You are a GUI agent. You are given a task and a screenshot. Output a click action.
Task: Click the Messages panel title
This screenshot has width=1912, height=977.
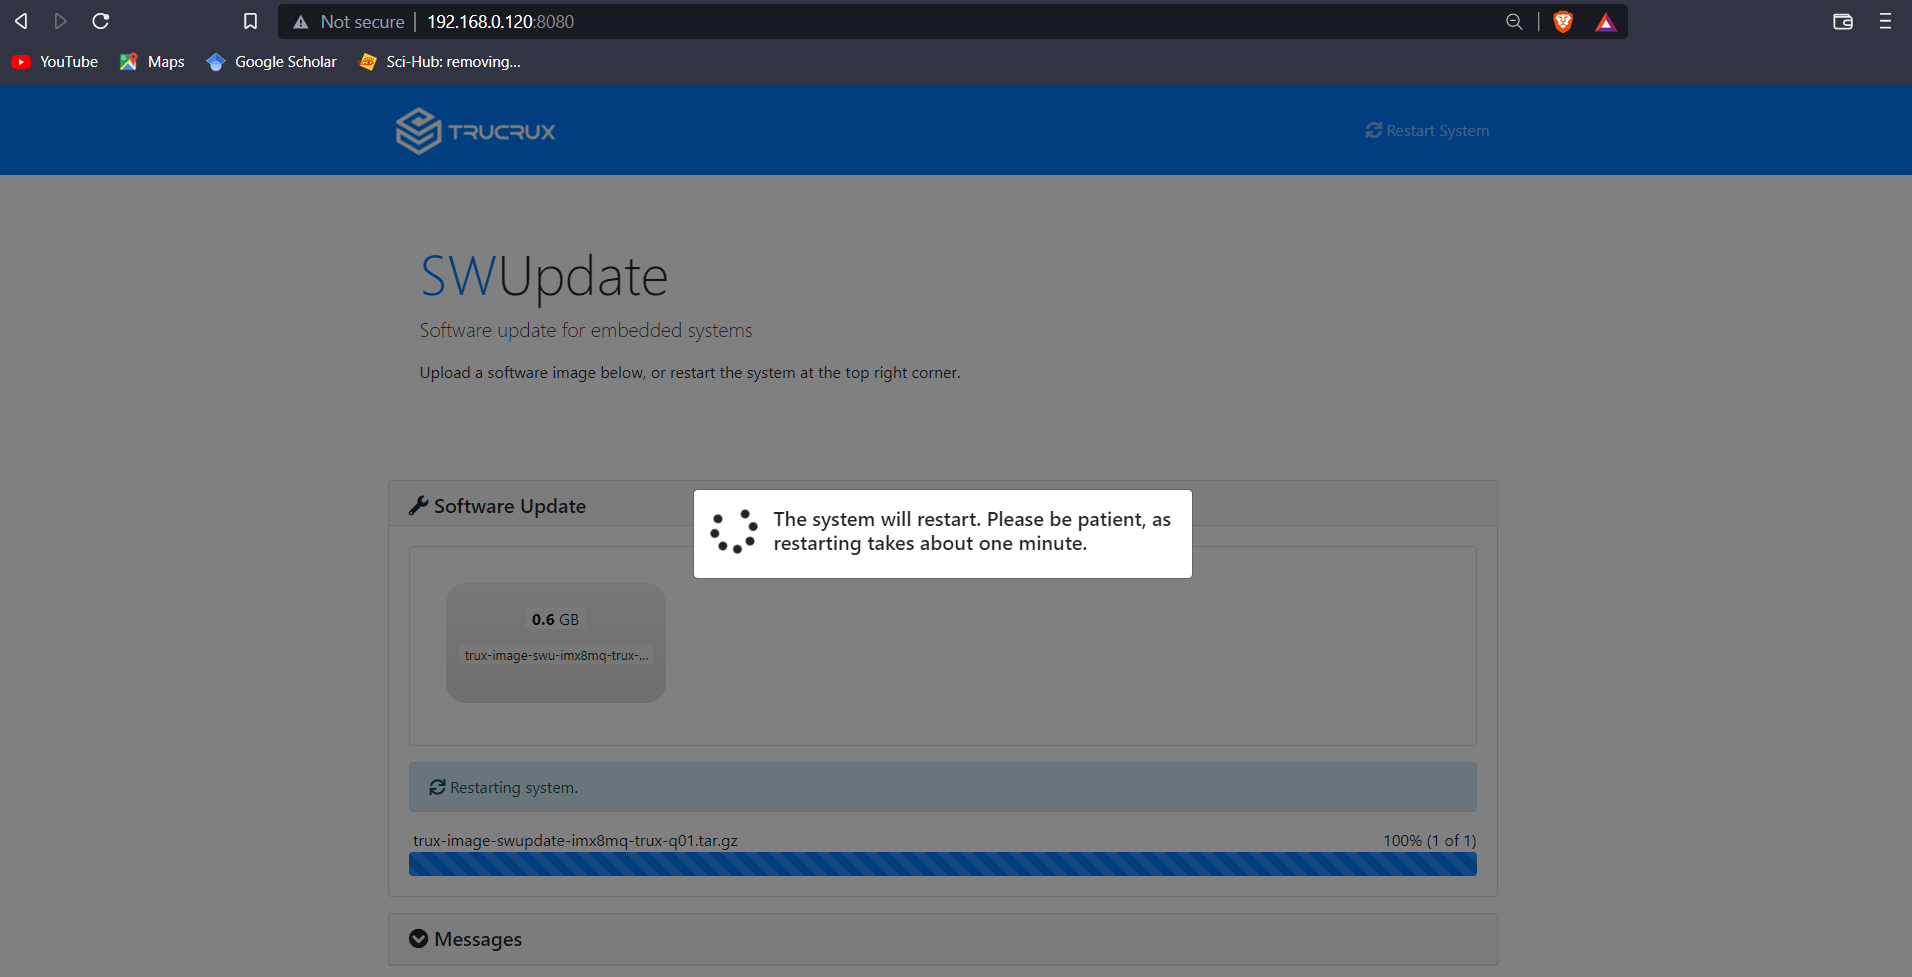coord(478,939)
